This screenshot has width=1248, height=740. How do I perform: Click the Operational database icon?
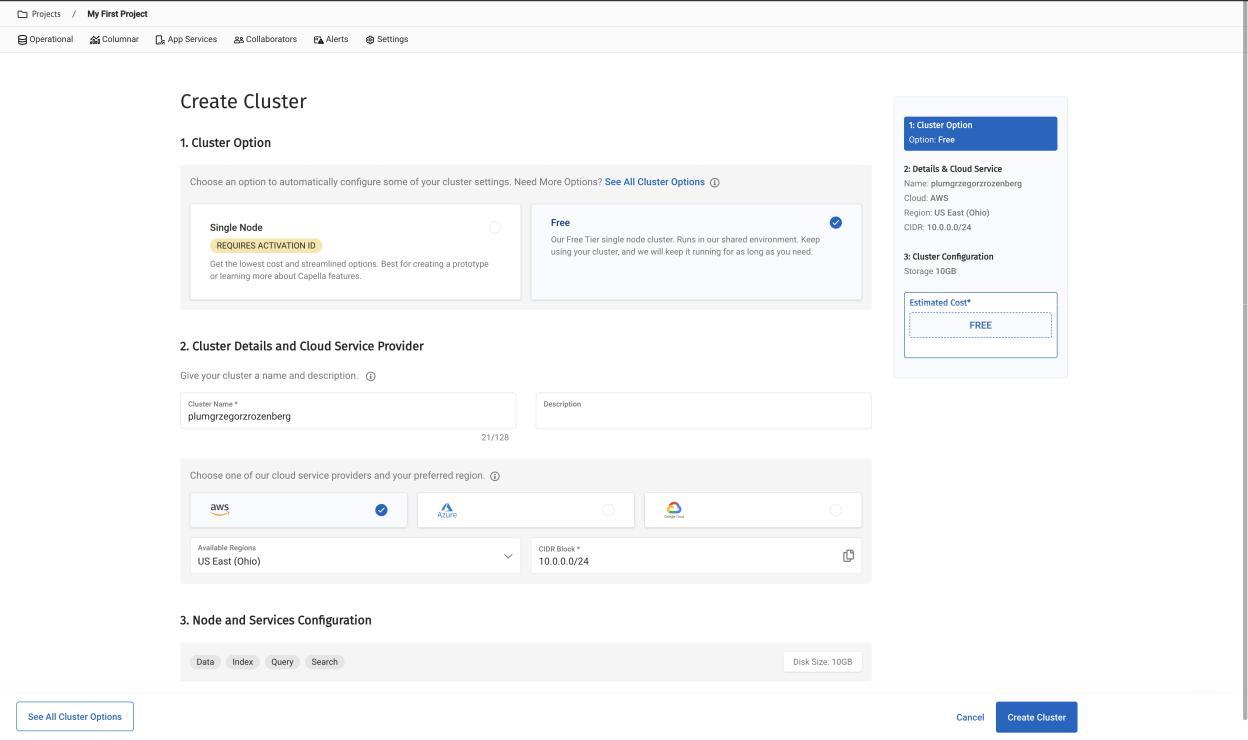22,40
